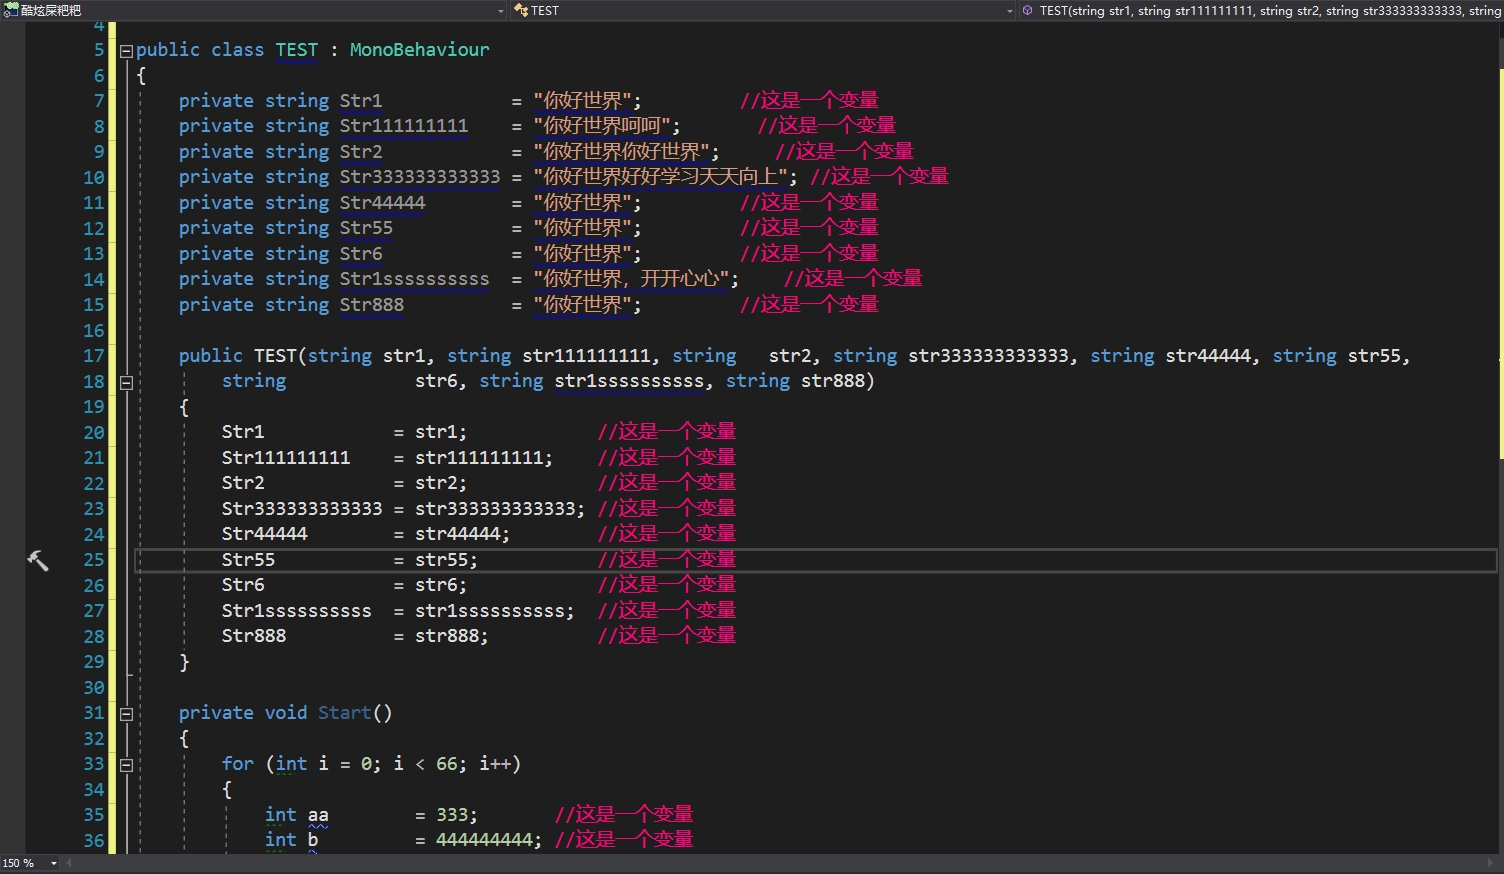Collapse the TEST class outline at line 5
This screenshot has height=874, width=1504.
coord(126,51)
